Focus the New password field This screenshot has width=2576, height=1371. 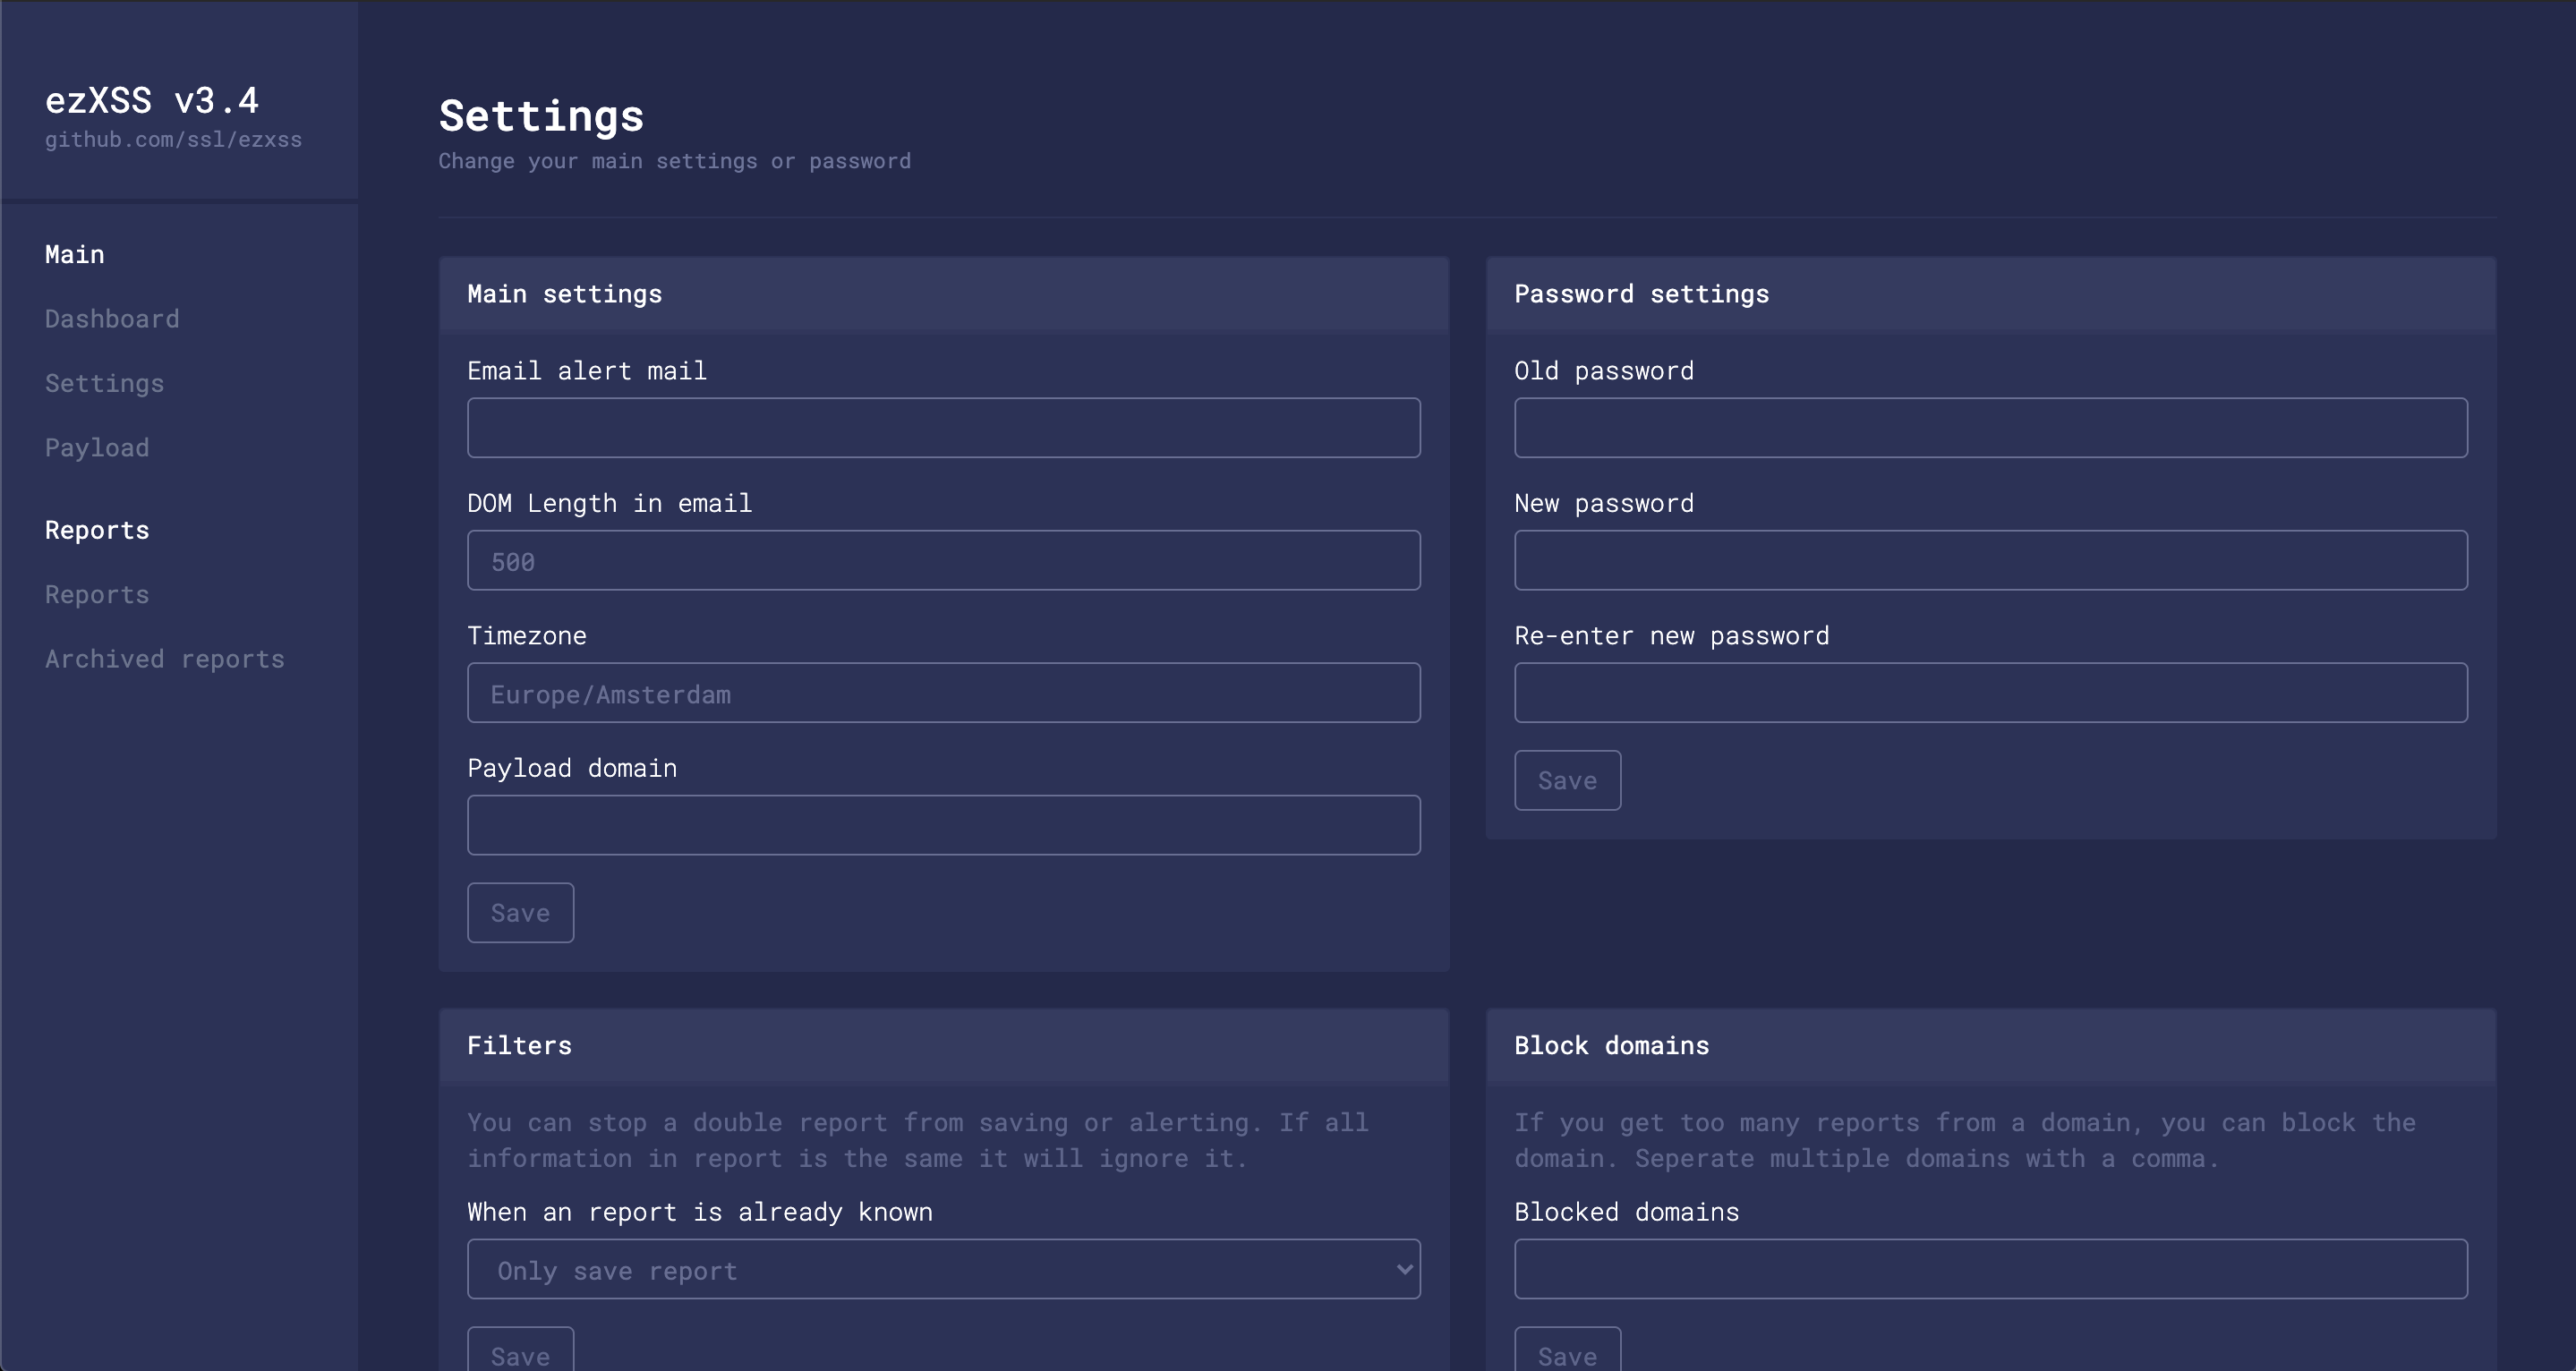[1990, 561]
